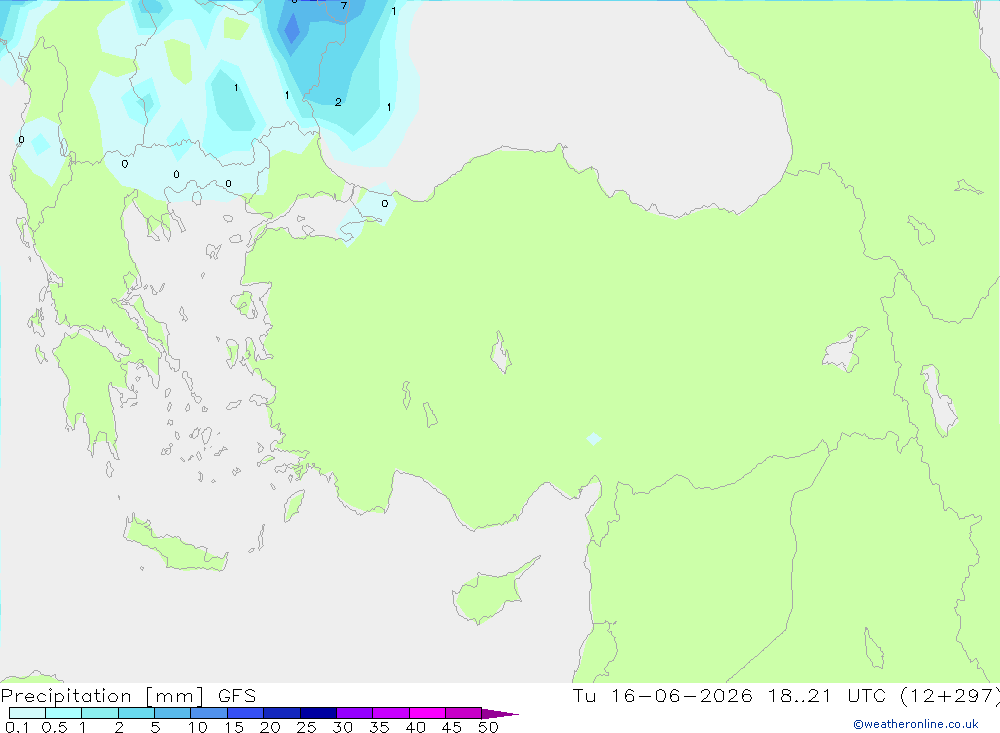The height and width of the screenshot is (733, 1000).
Task: Click the "0.5" legend label
Action: 54,727
